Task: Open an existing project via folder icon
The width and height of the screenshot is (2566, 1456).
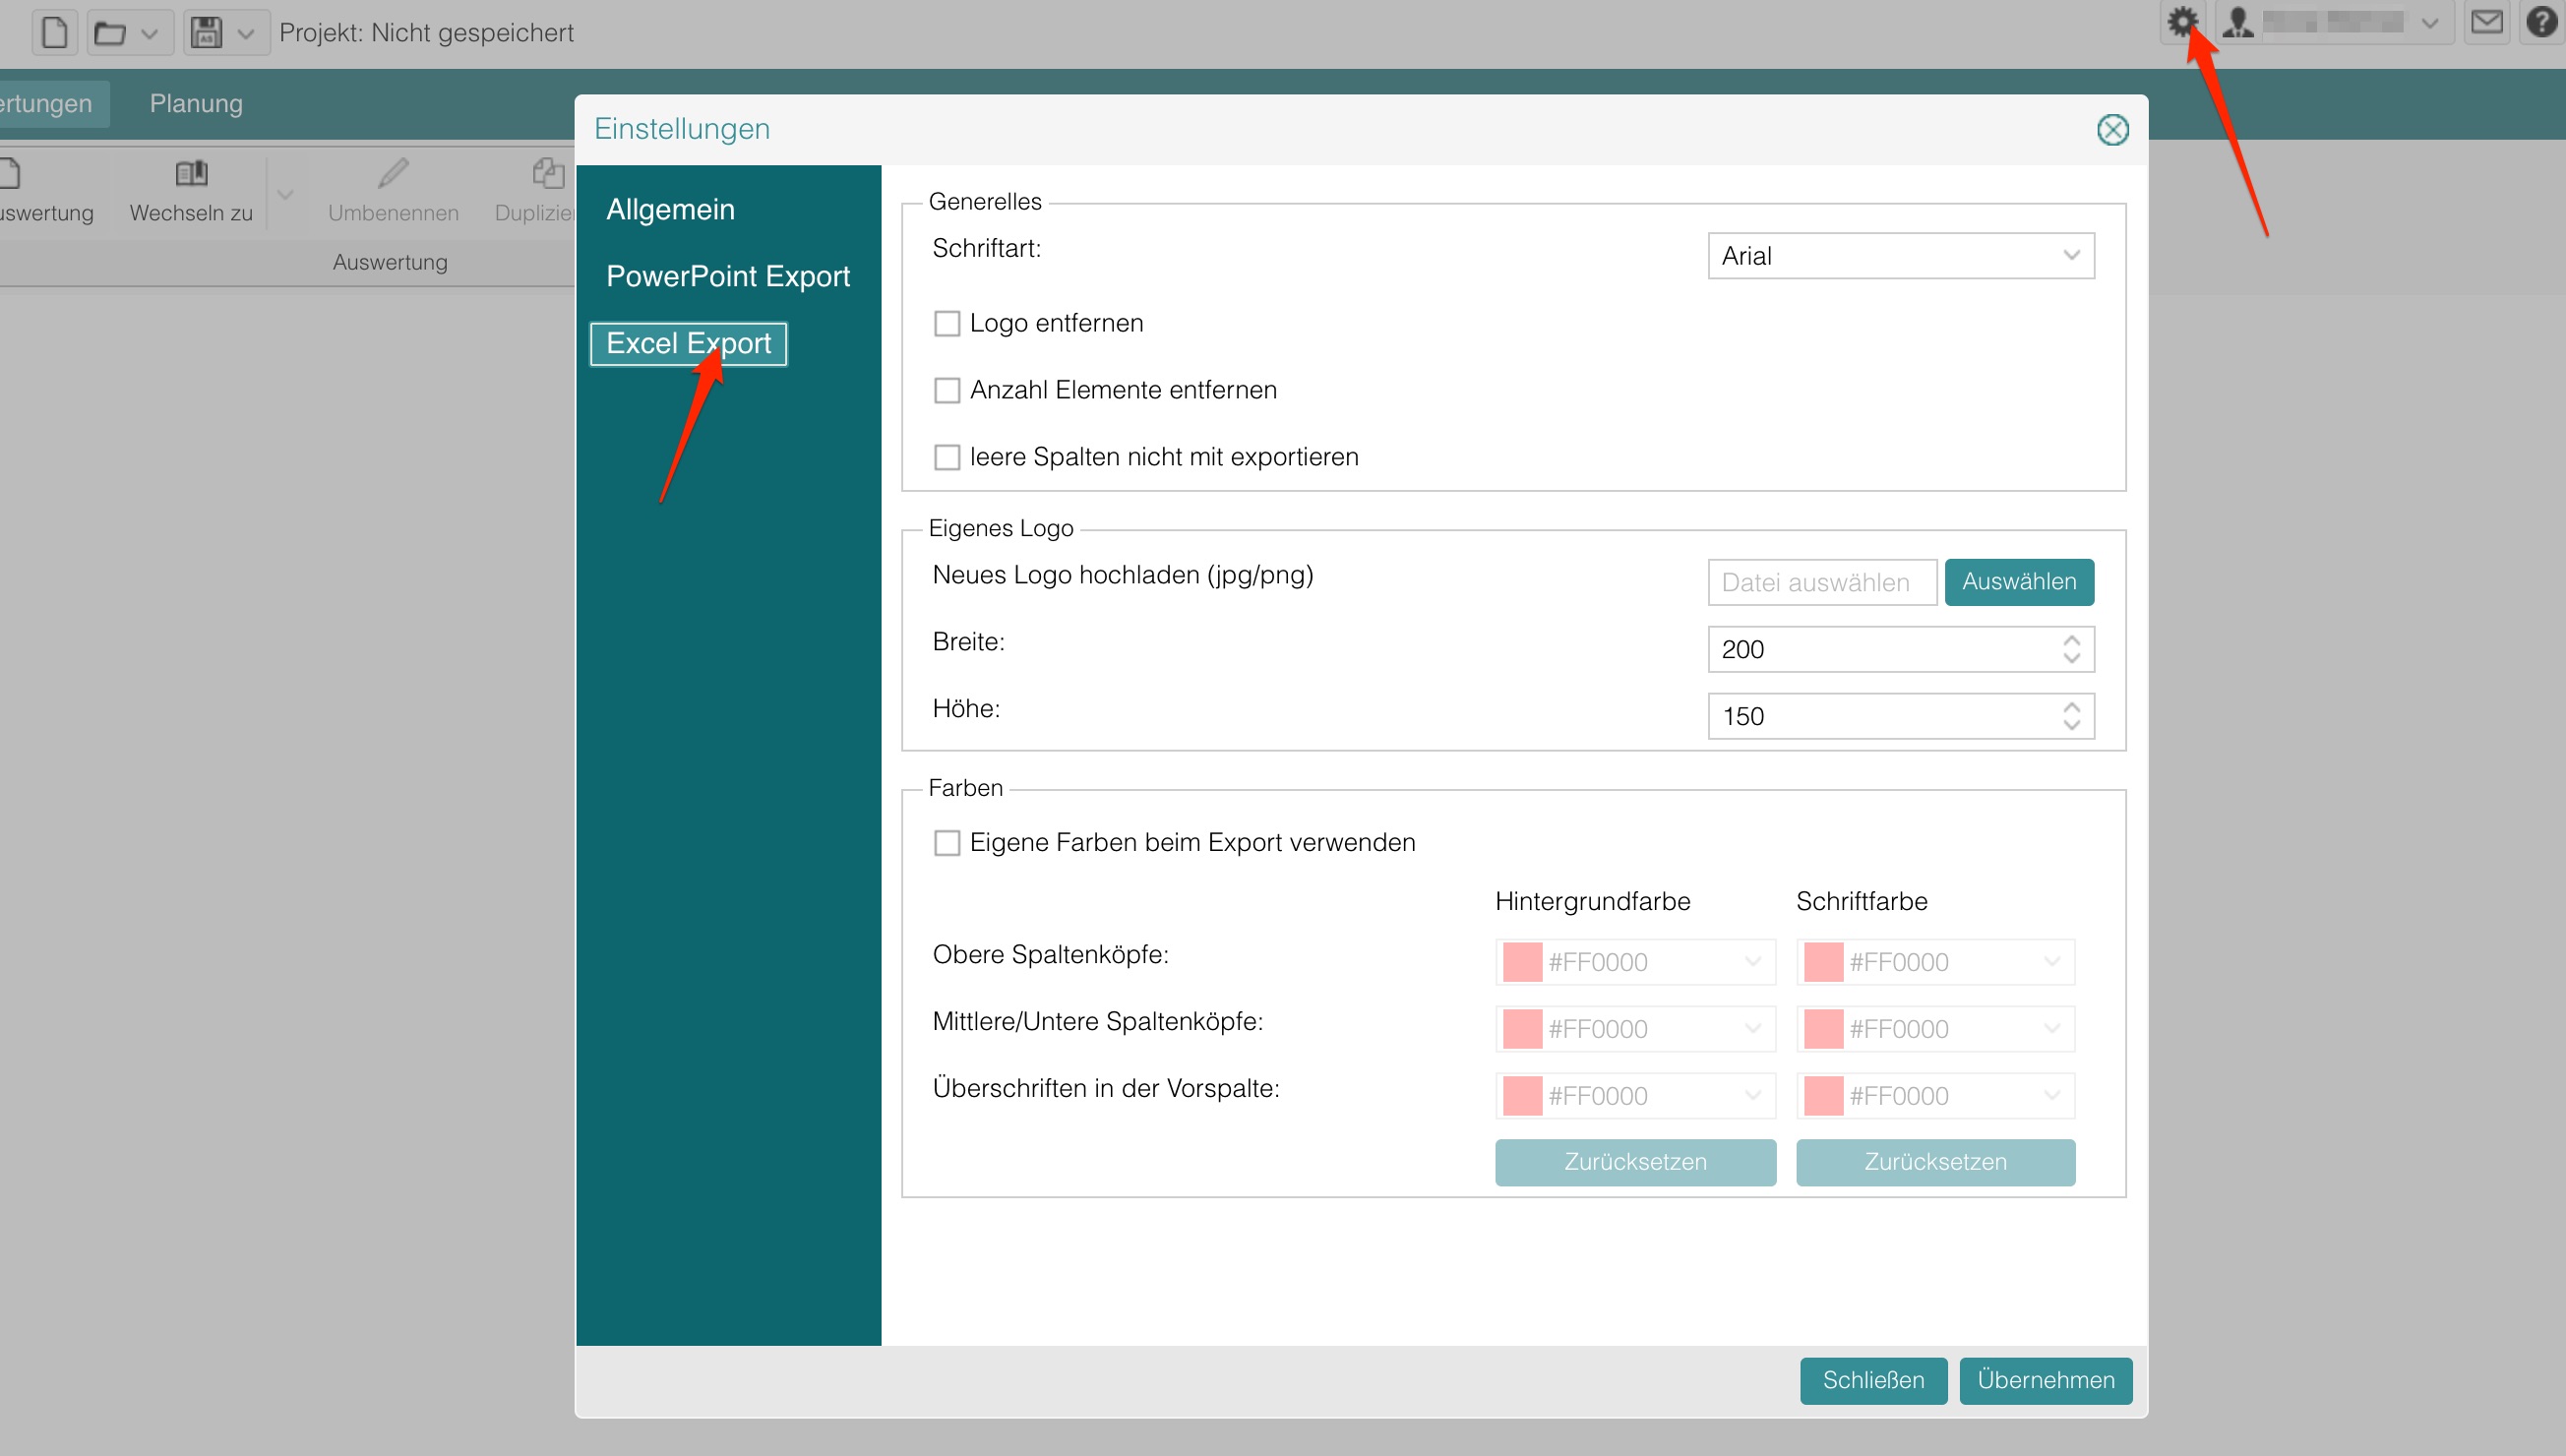Action: (x=112, y=32)
